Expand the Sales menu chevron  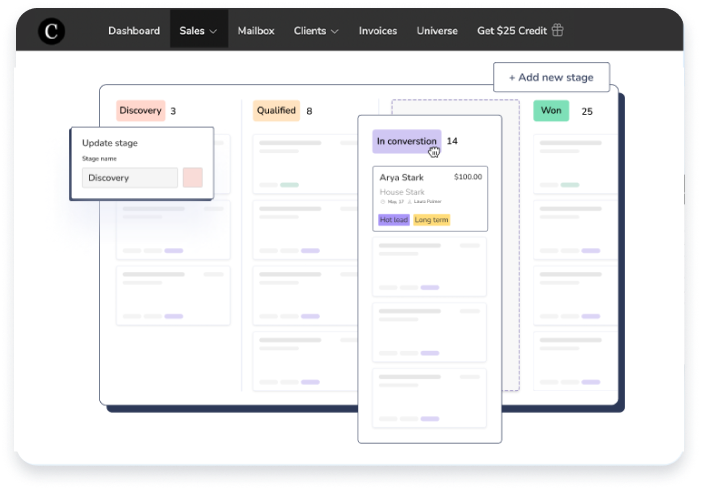pyautogui.click(x=213, y=32)
